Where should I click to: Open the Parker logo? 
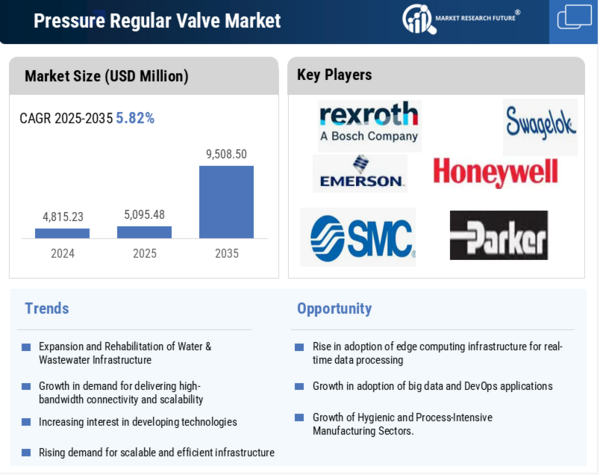pos(498,236)
